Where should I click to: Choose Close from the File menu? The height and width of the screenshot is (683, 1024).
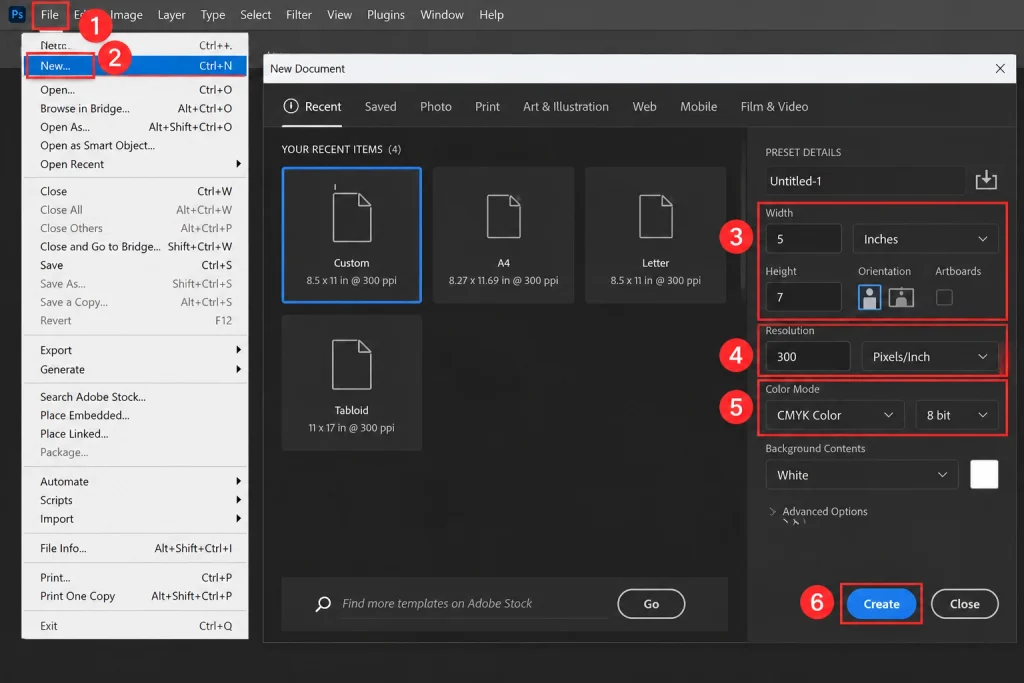pos(136,191)
